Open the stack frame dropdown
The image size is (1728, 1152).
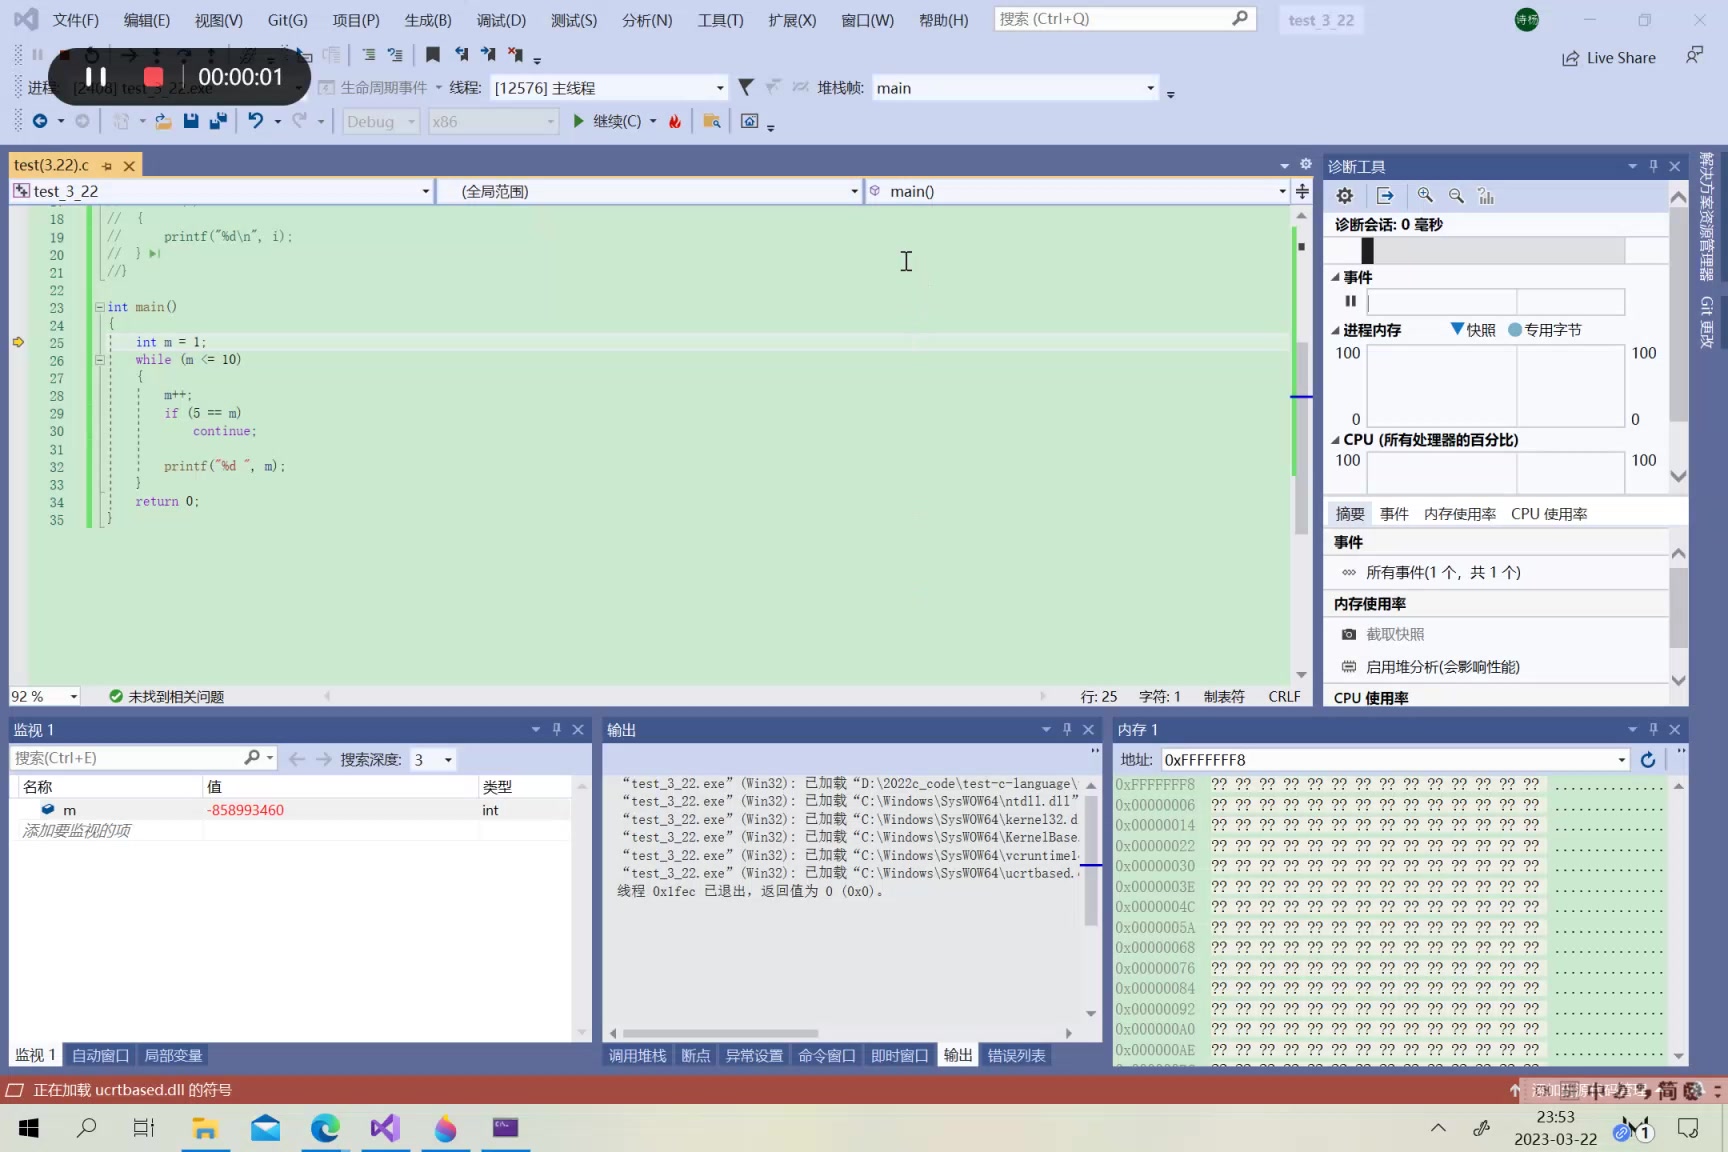pyautogui.click(x=1150, y=88)
